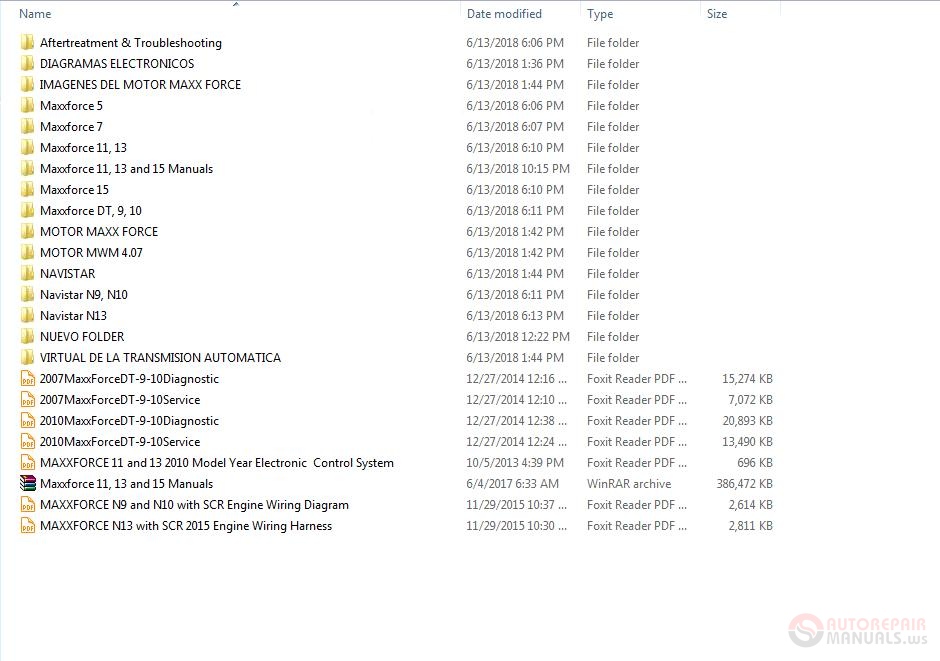940x661 pixels.
Task: Select 'MAXXFORCE N9 and N10 with SCR Engine Wiring Diagram'
Action: (194, 505)
